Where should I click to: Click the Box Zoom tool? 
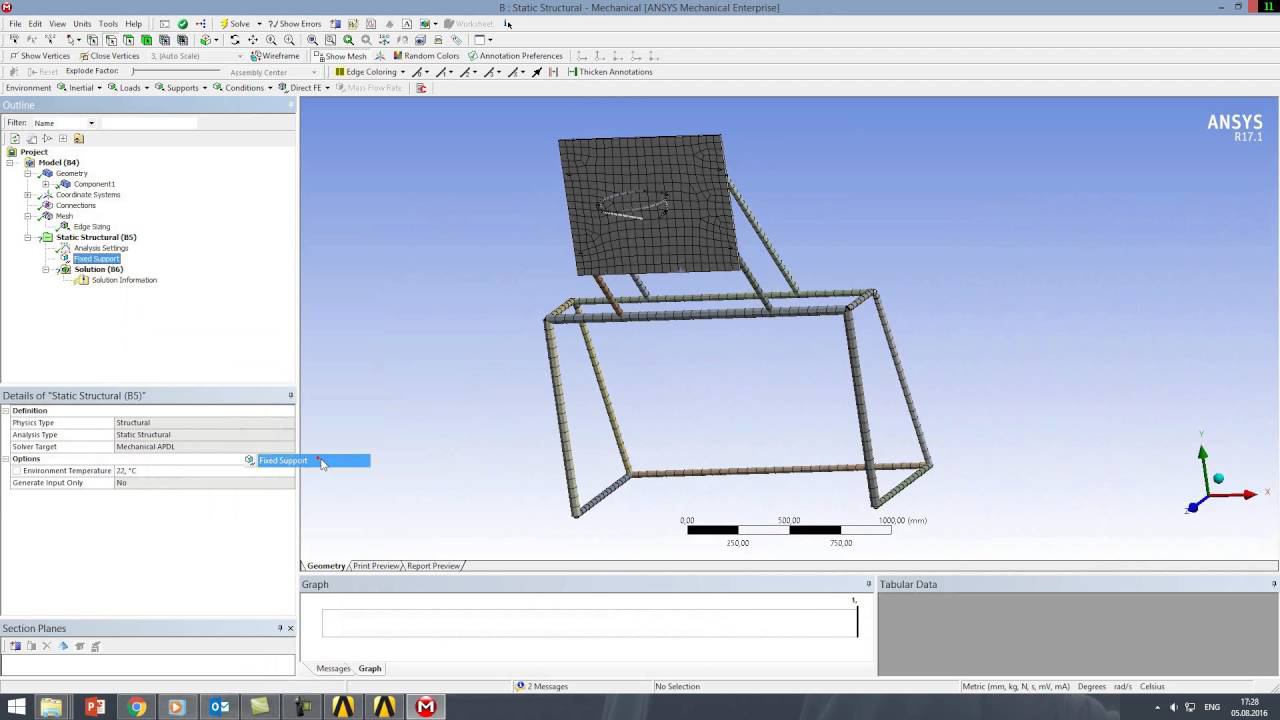pos(289,40)
